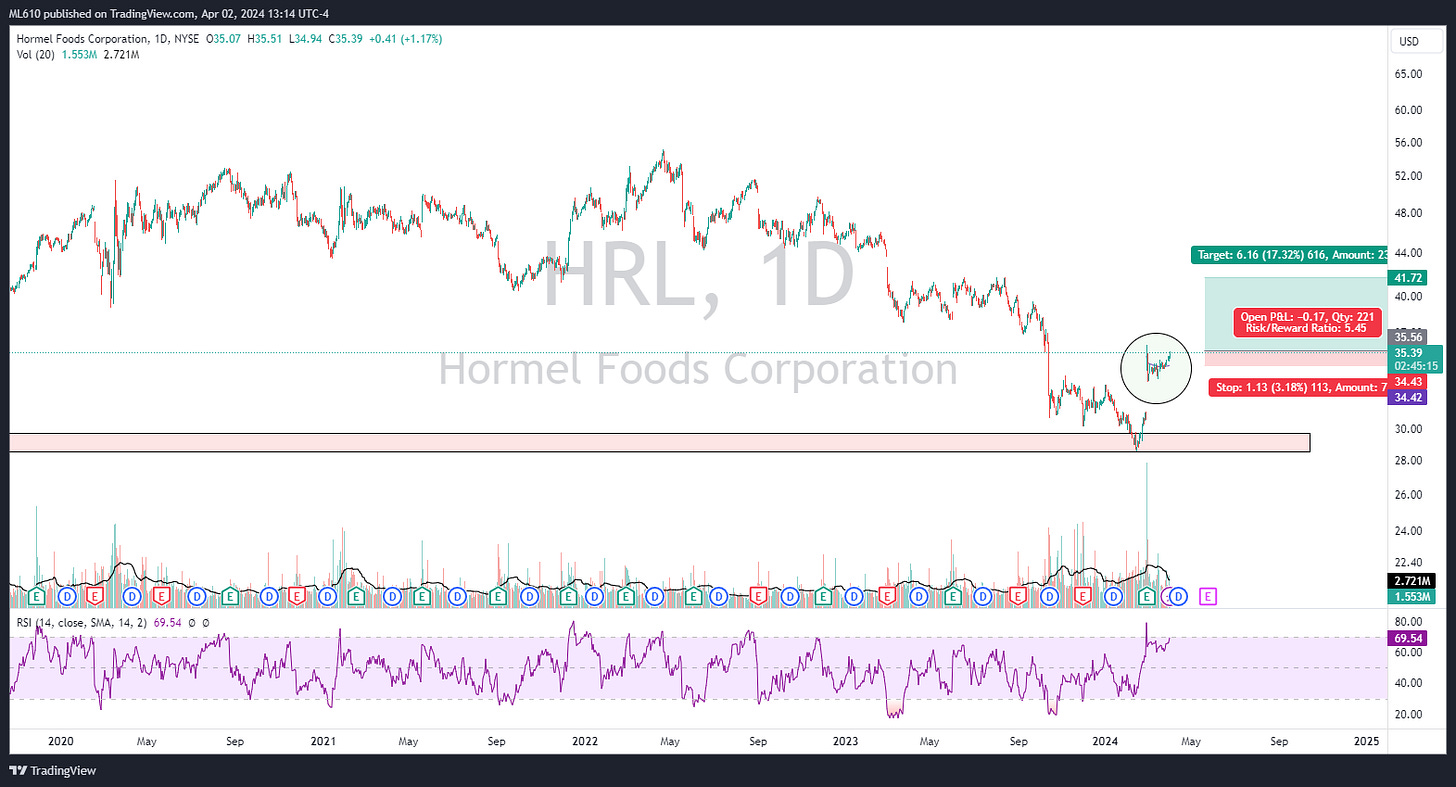Click the 2022 label on the time axis

tap(585, 743)
